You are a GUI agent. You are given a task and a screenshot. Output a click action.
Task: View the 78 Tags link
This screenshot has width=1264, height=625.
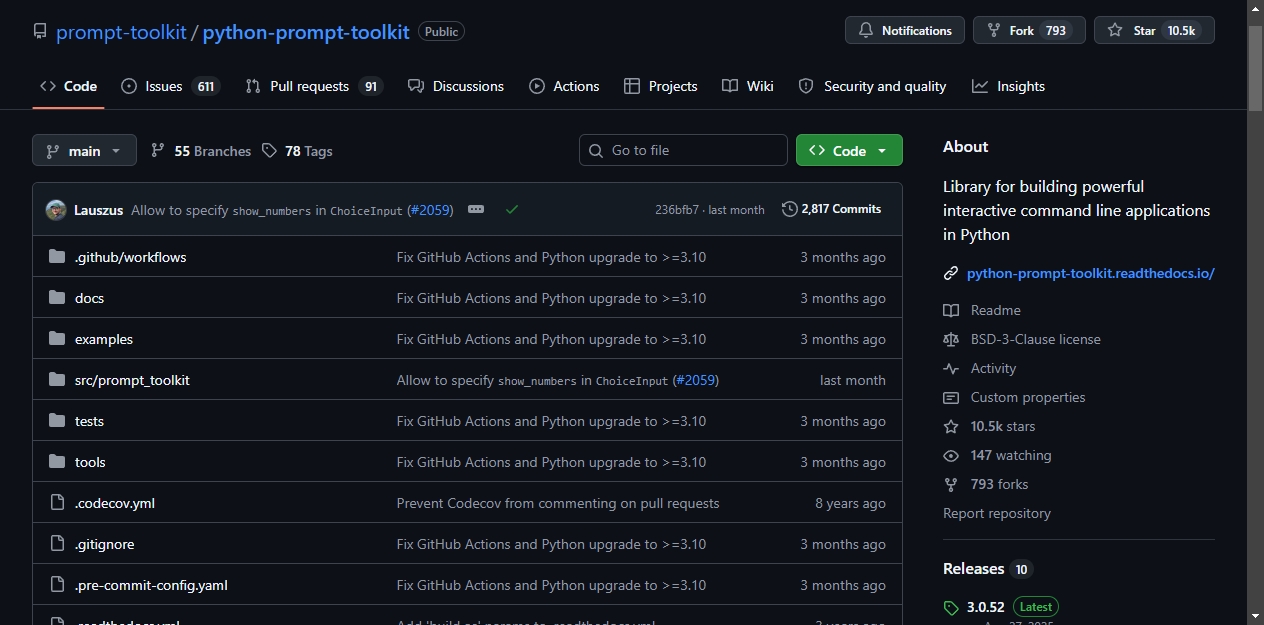tap(297, 151)
